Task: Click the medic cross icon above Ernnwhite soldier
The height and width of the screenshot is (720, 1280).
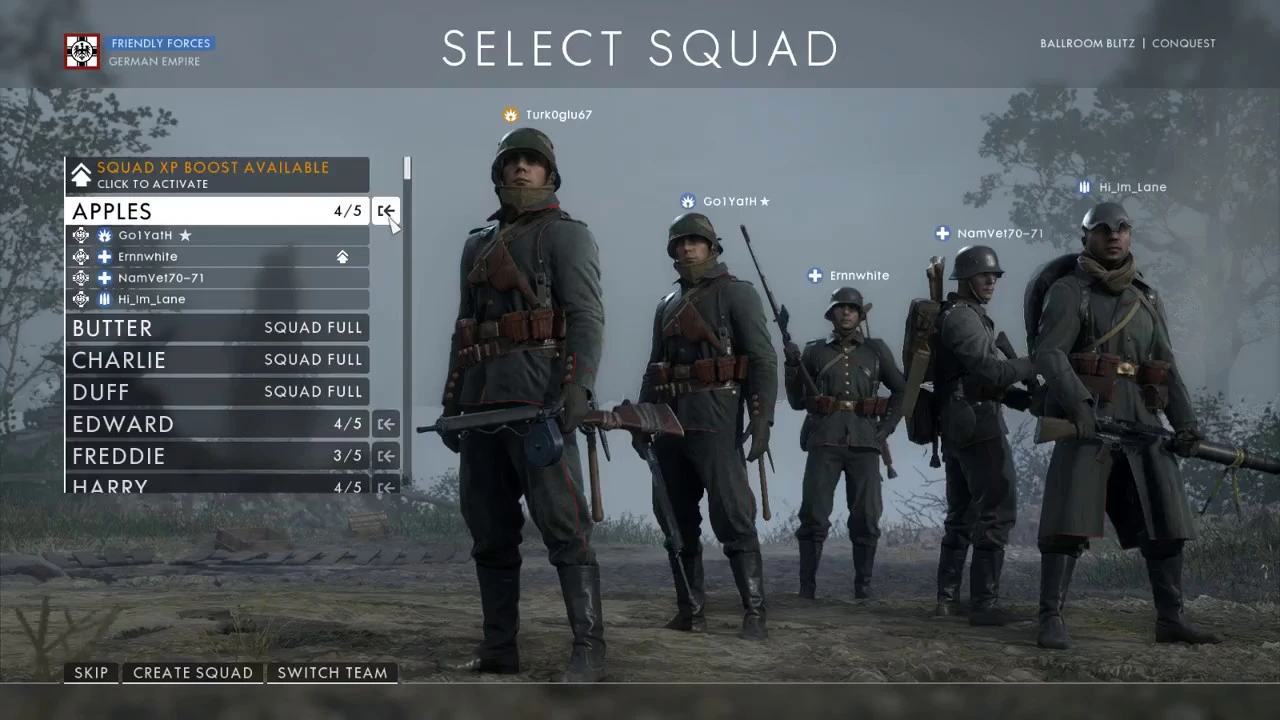Action: (x=815, y=276)
